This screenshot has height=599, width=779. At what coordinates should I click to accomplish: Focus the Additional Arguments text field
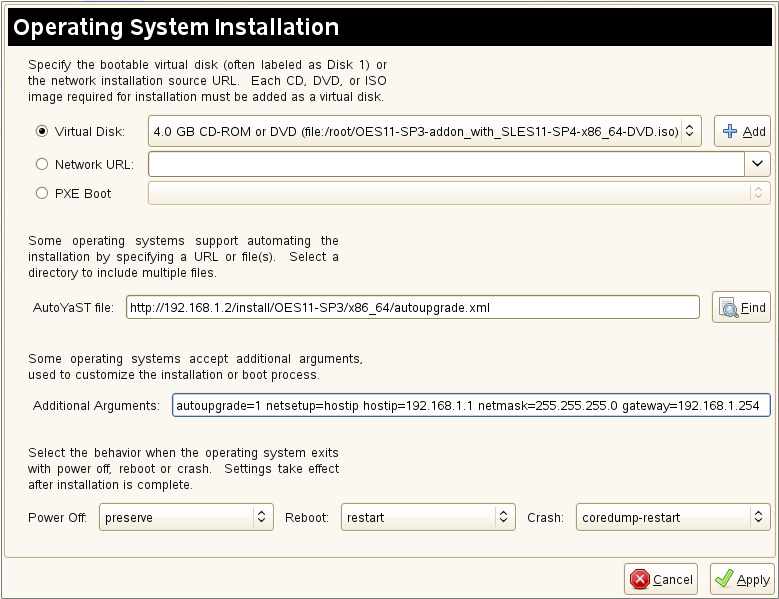[x=470, y=405]
